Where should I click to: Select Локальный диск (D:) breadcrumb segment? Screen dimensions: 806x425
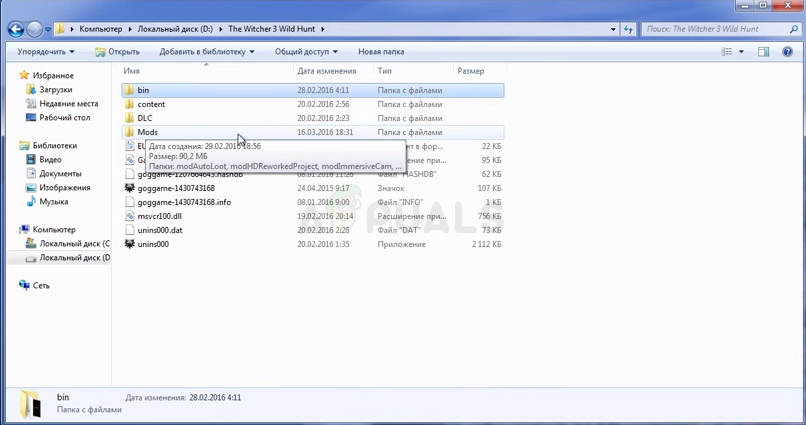pyautogui.click(x=175, y=29)
